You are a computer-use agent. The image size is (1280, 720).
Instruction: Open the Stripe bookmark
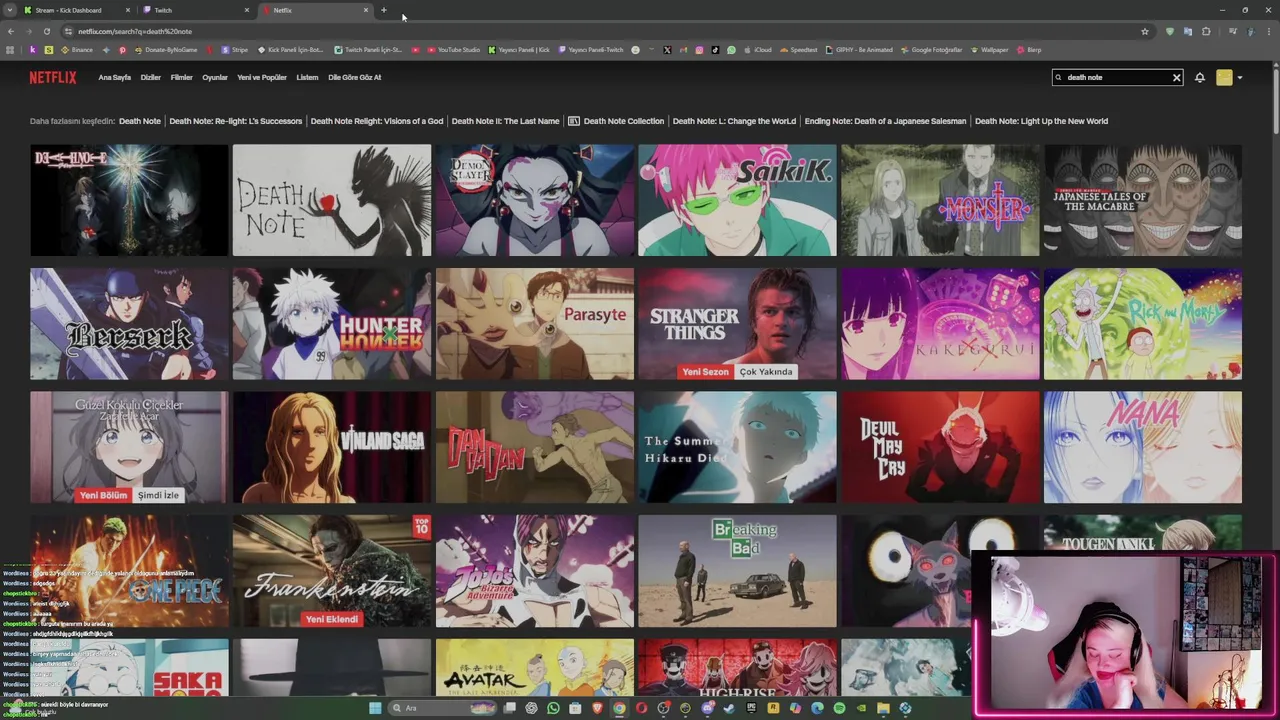[236, 50]
